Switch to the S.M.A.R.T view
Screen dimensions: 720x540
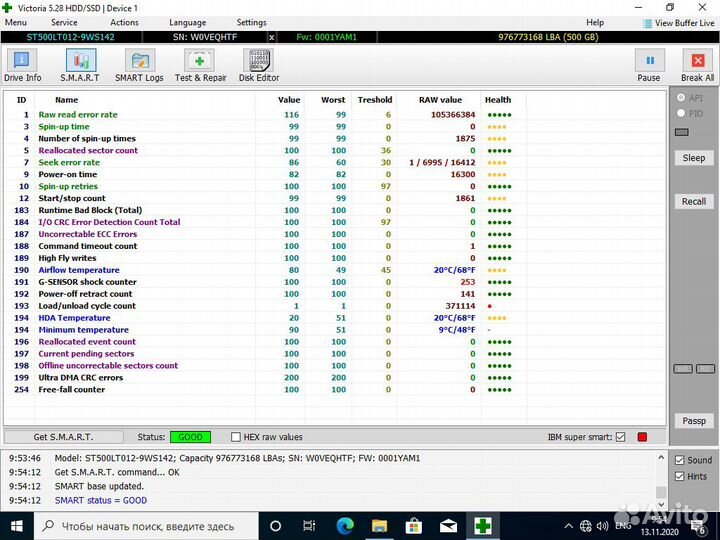[80, 65]
